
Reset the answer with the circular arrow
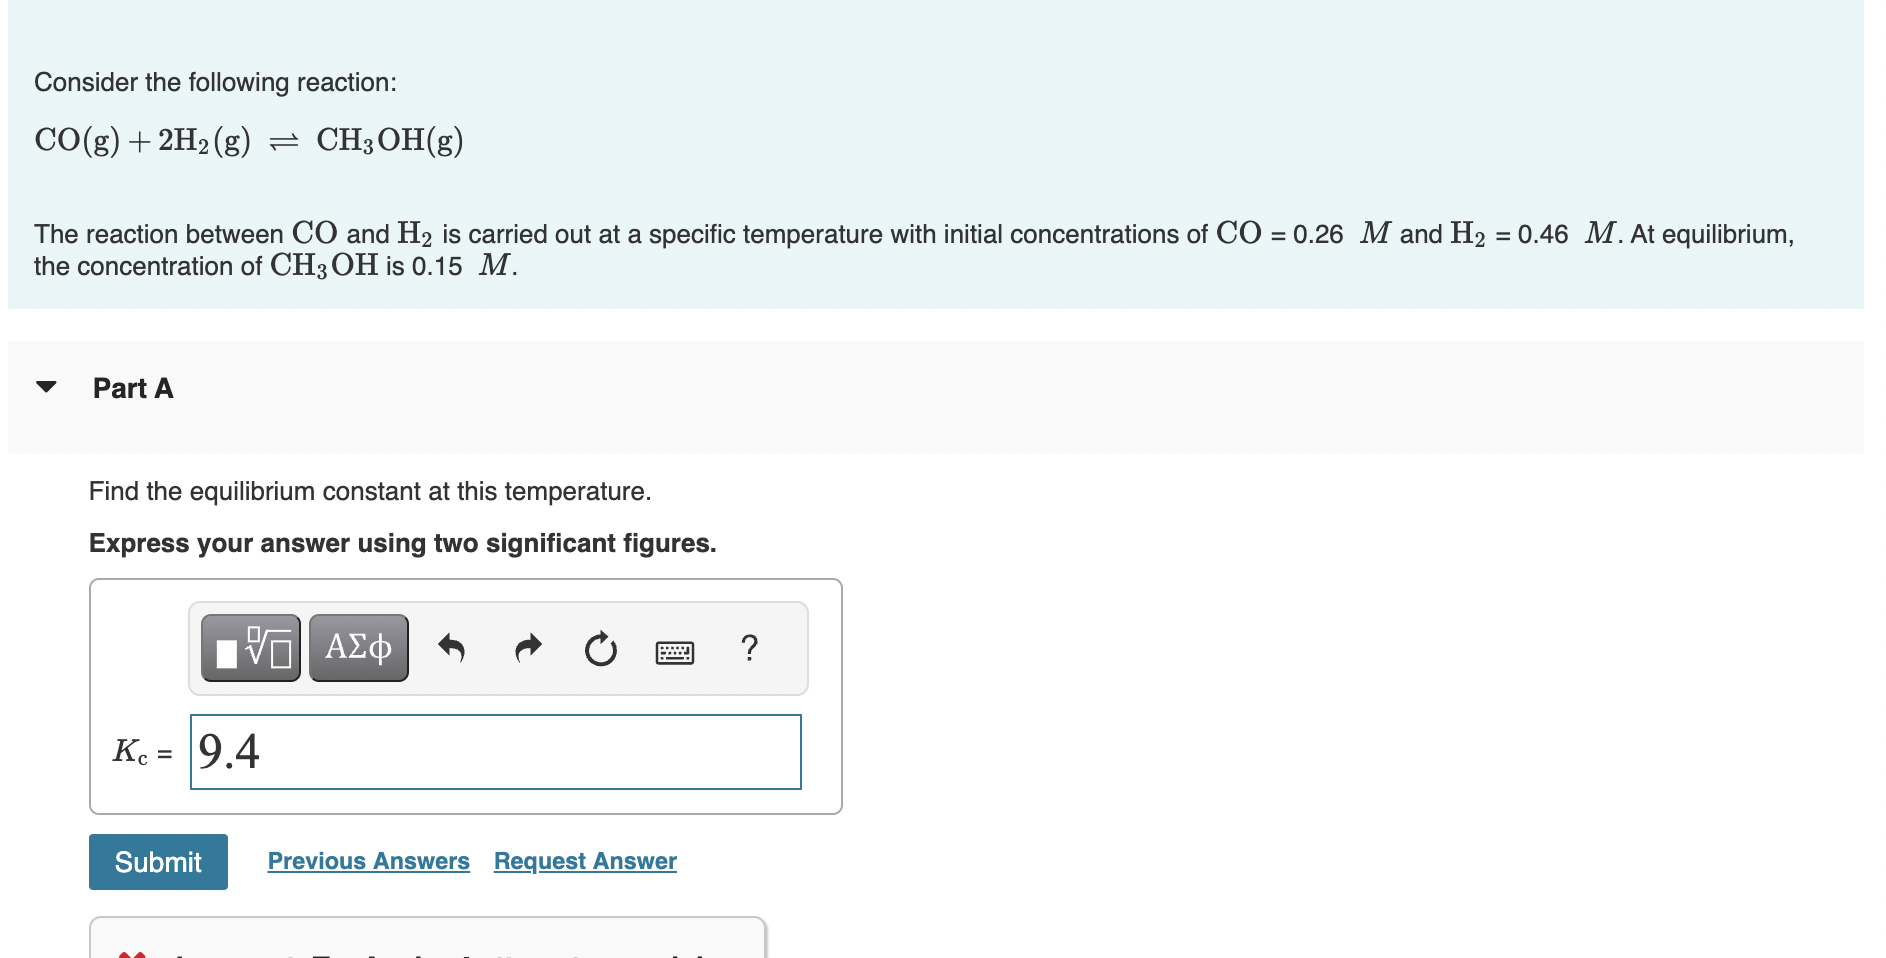tap(600, 648)
